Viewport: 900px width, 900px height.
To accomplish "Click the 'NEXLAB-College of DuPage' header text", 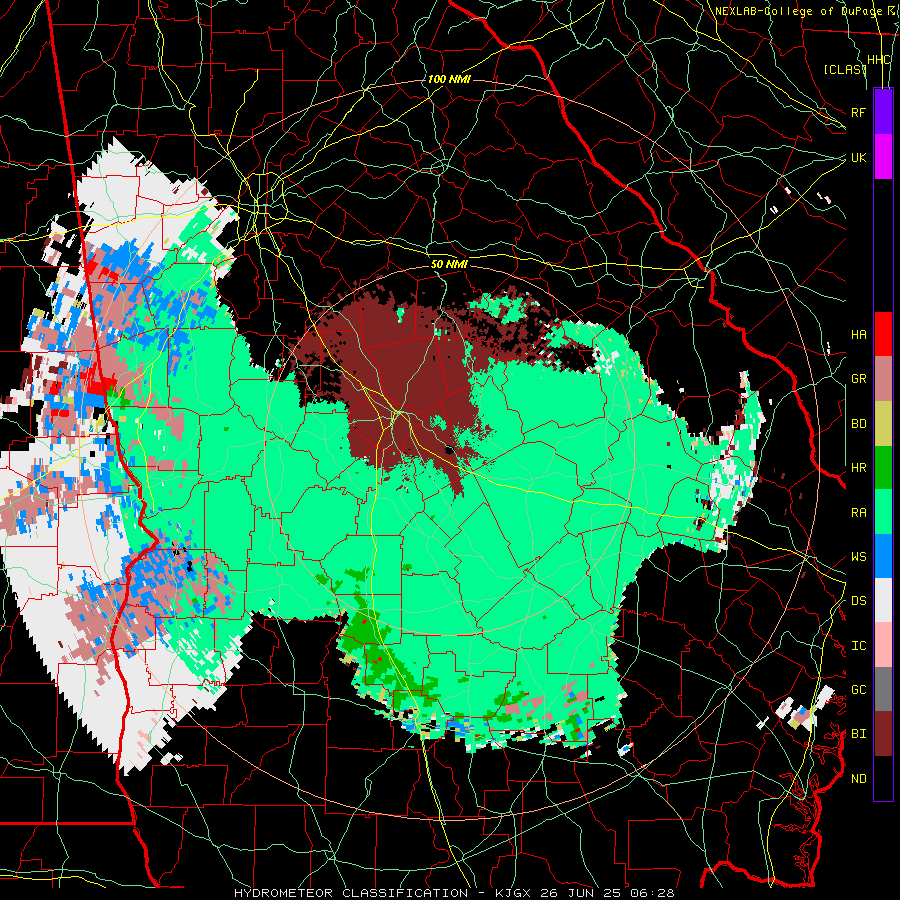I will 798,11.
